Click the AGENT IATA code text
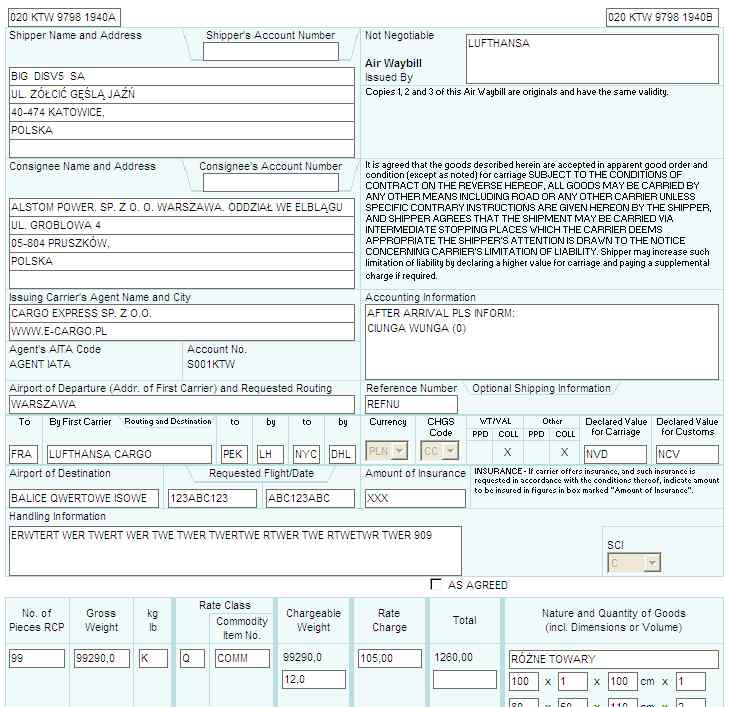 pos(40,364)
